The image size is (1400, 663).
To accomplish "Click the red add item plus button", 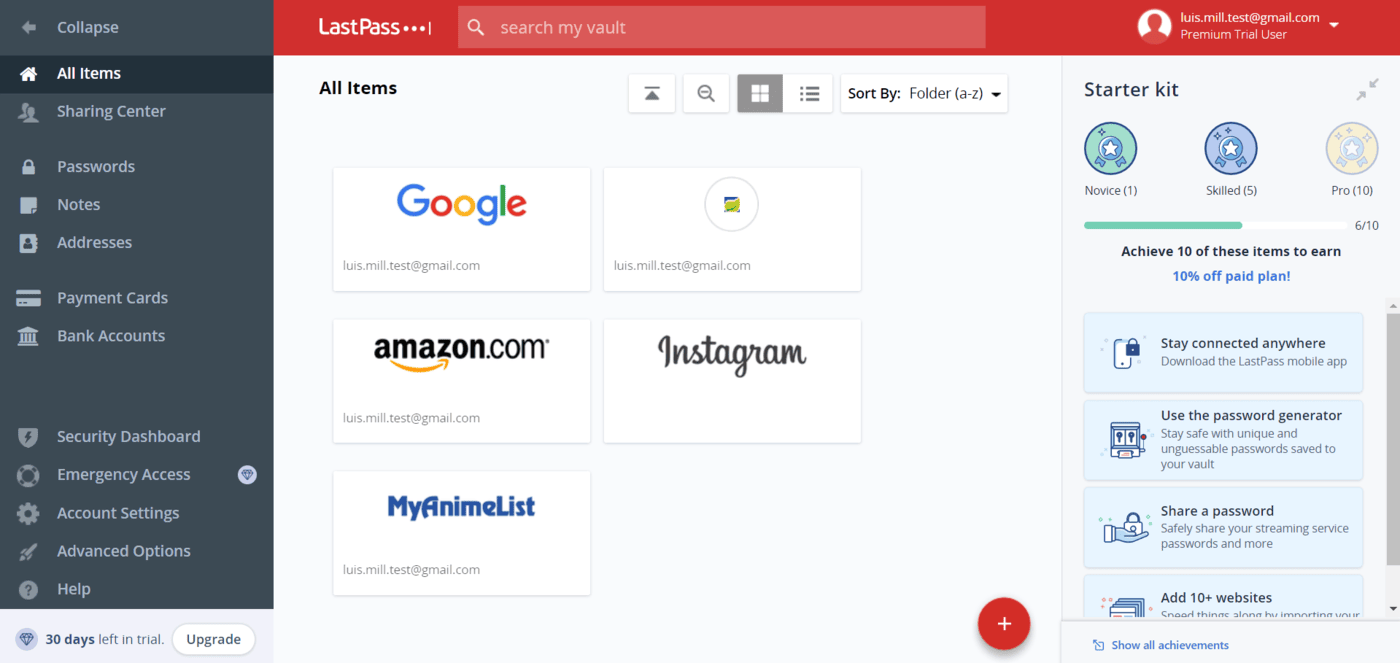I will [x=1004, y=624].
